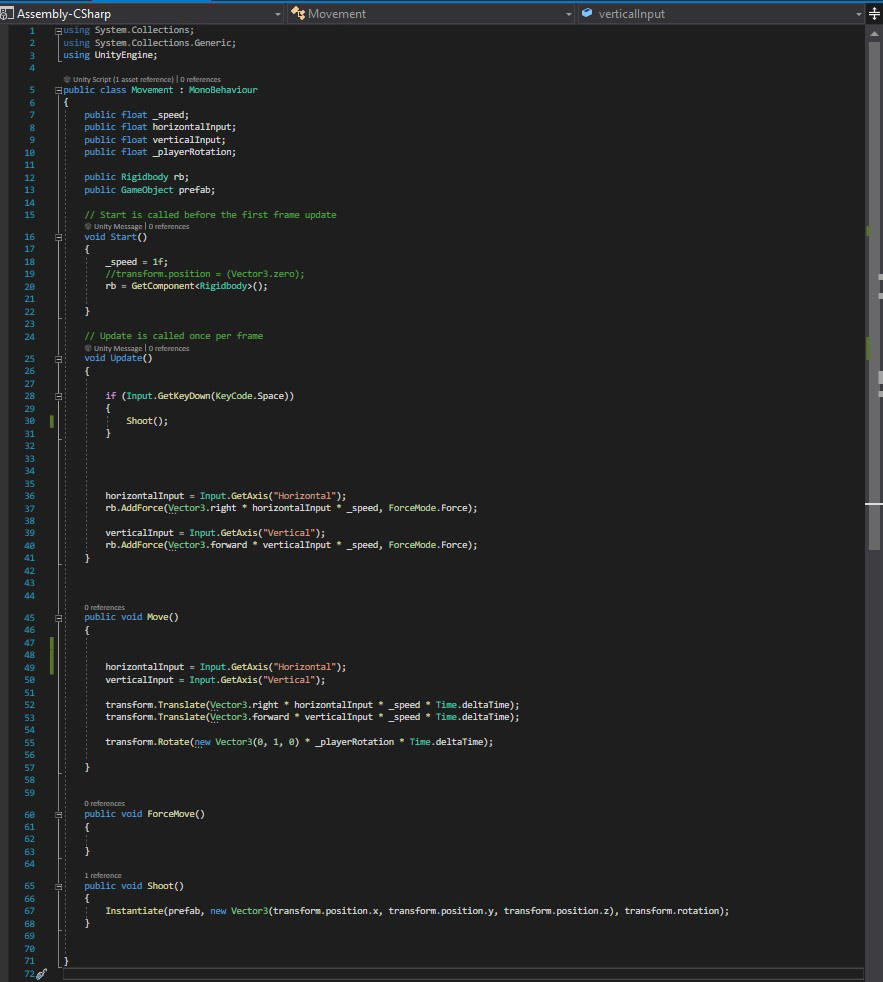Click the Assembly-CSharp project icon
This screenshot has height=982, width=883.
(x=6, y=13)
